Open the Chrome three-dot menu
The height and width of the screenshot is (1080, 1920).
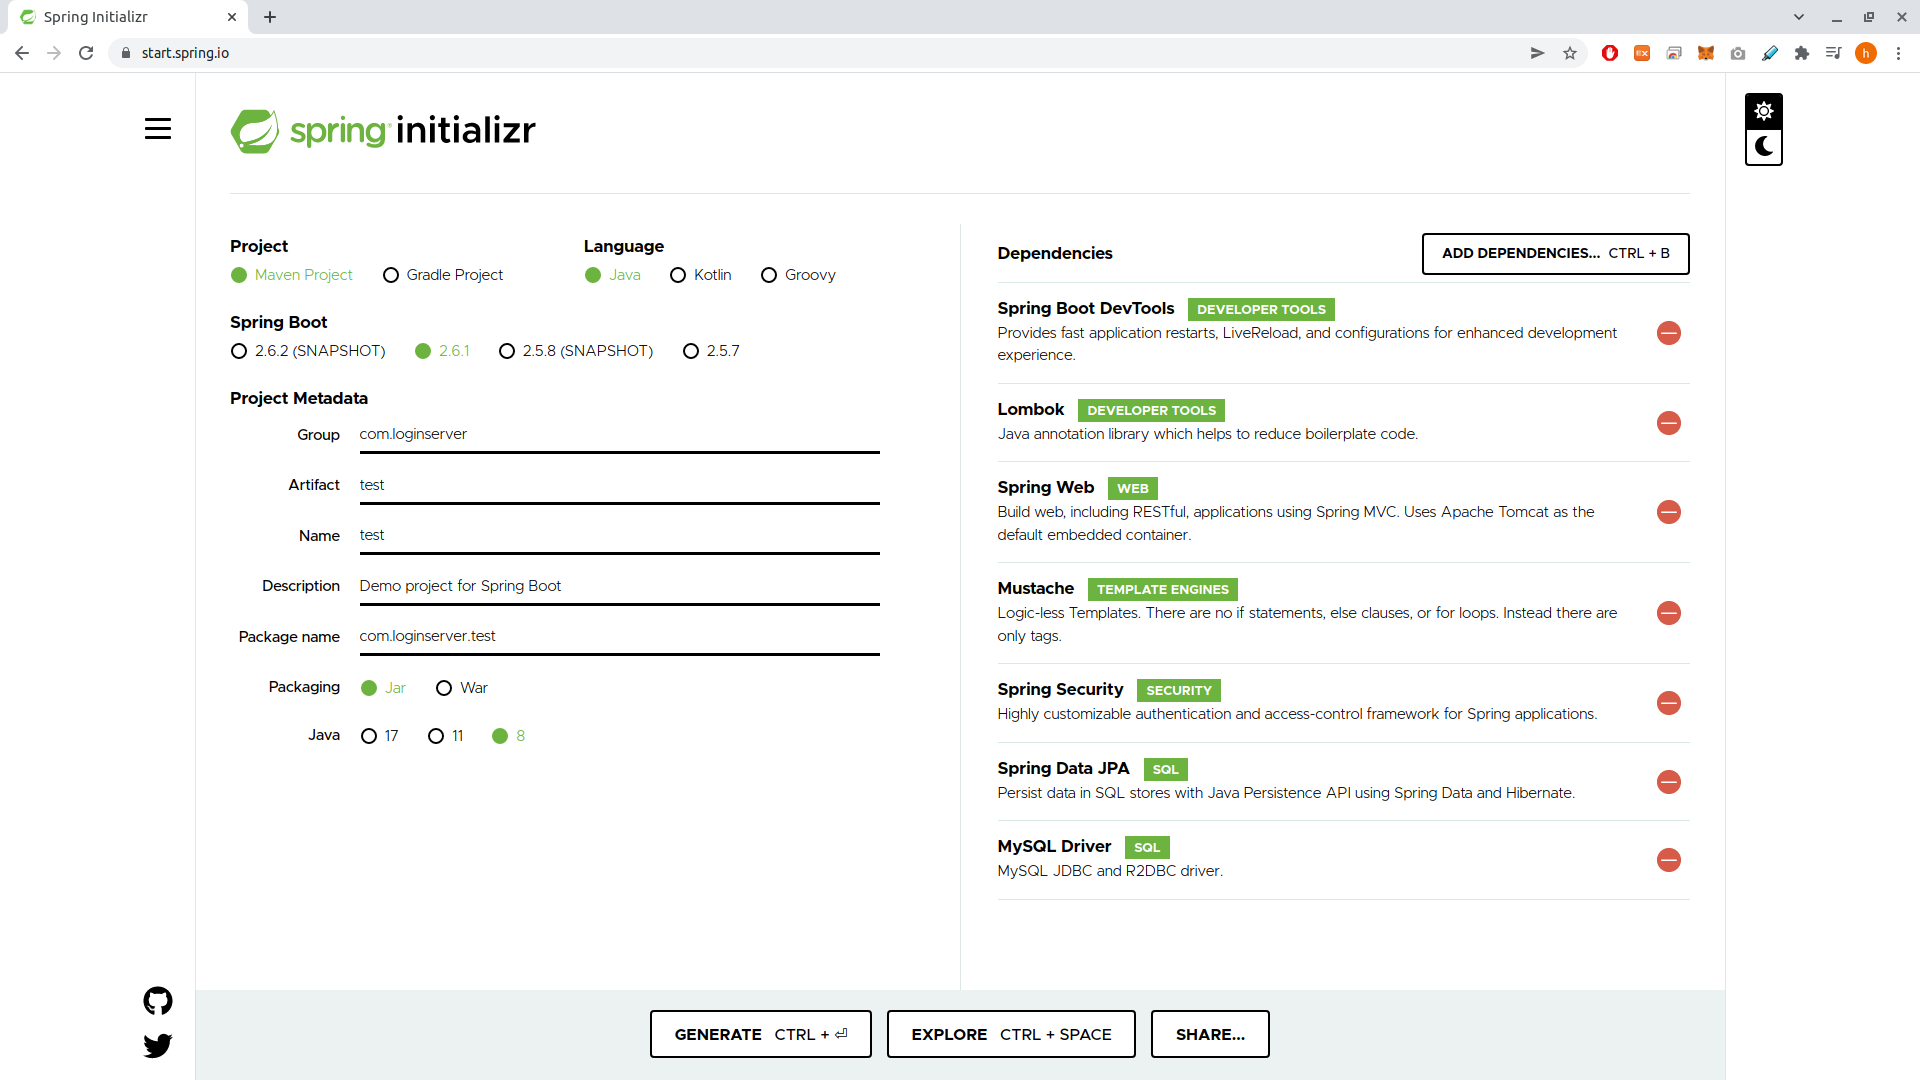tap(1898, 53)
